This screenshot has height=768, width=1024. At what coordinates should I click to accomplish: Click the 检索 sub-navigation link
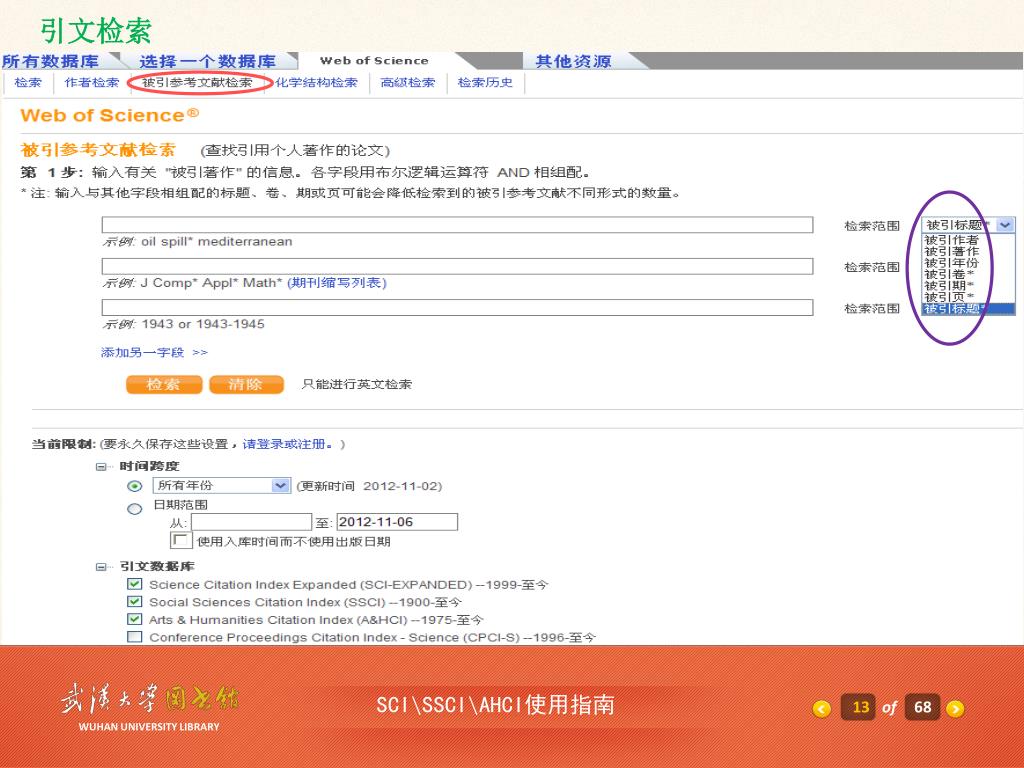point(28,83)
